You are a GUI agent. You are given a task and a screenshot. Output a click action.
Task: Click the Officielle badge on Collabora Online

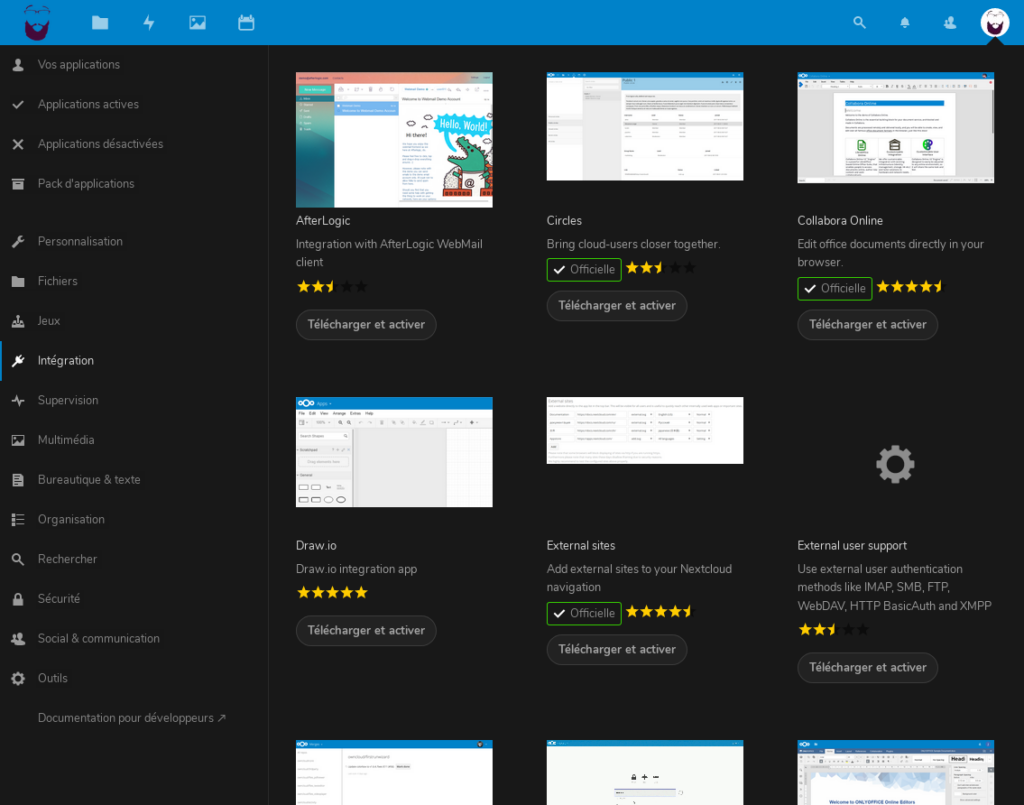coord(835,289)
